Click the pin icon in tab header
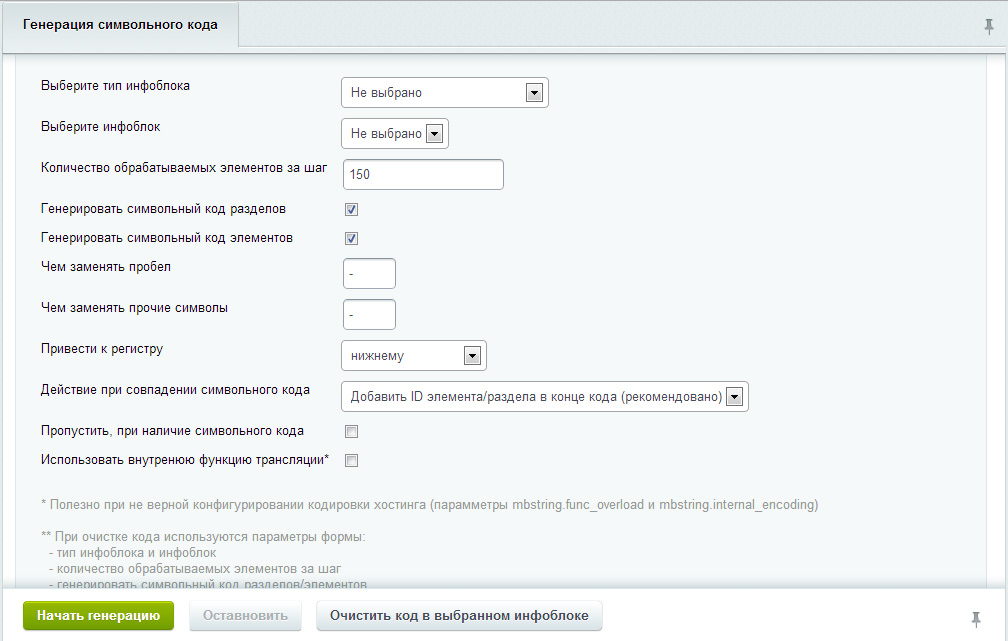 click(x=989, y=26)
